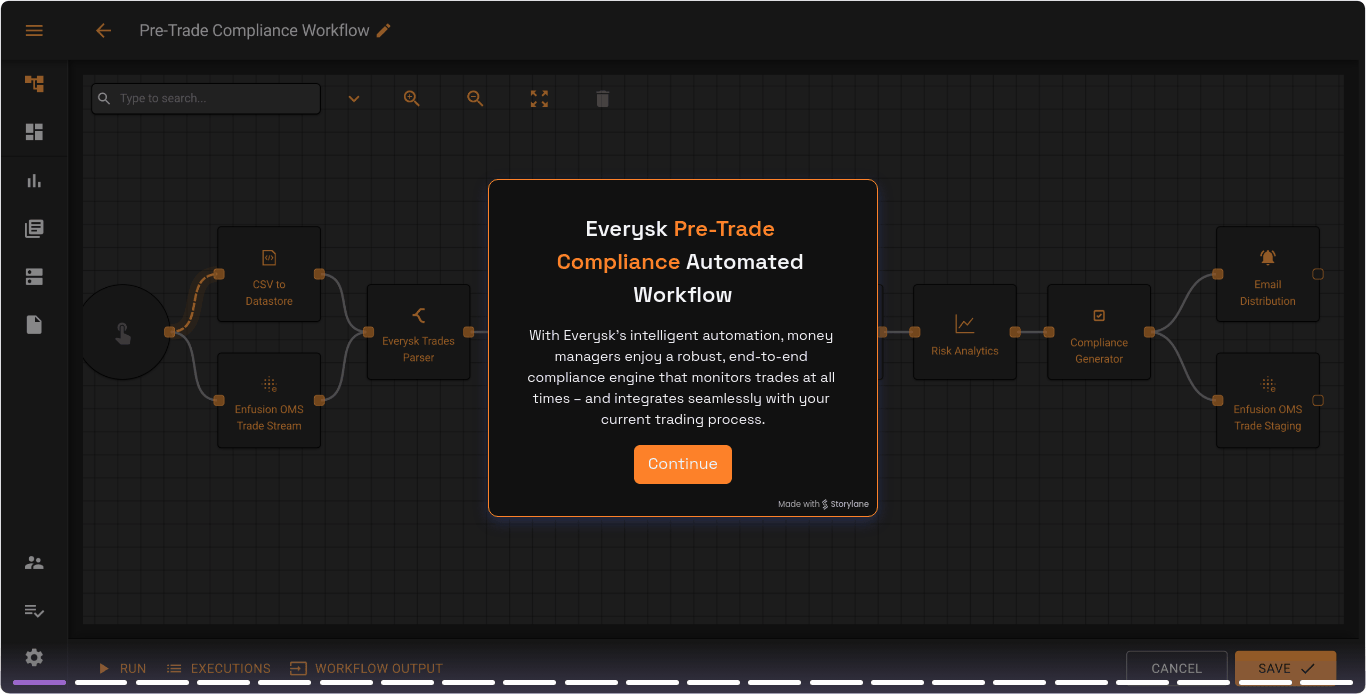Select the manual trigger start node
Screen dimensions: 1366x694
point(124,332)
